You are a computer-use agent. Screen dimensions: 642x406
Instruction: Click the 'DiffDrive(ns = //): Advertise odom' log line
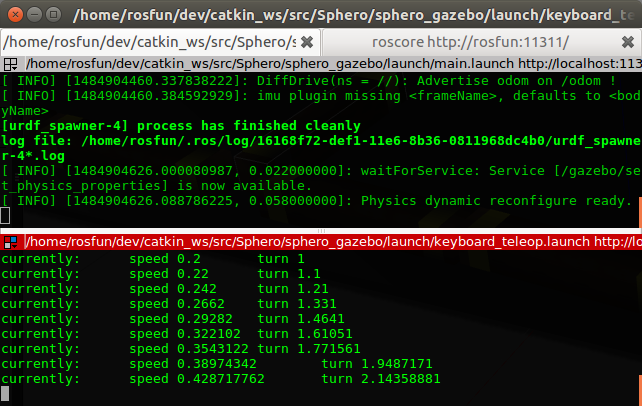(309, 81)
